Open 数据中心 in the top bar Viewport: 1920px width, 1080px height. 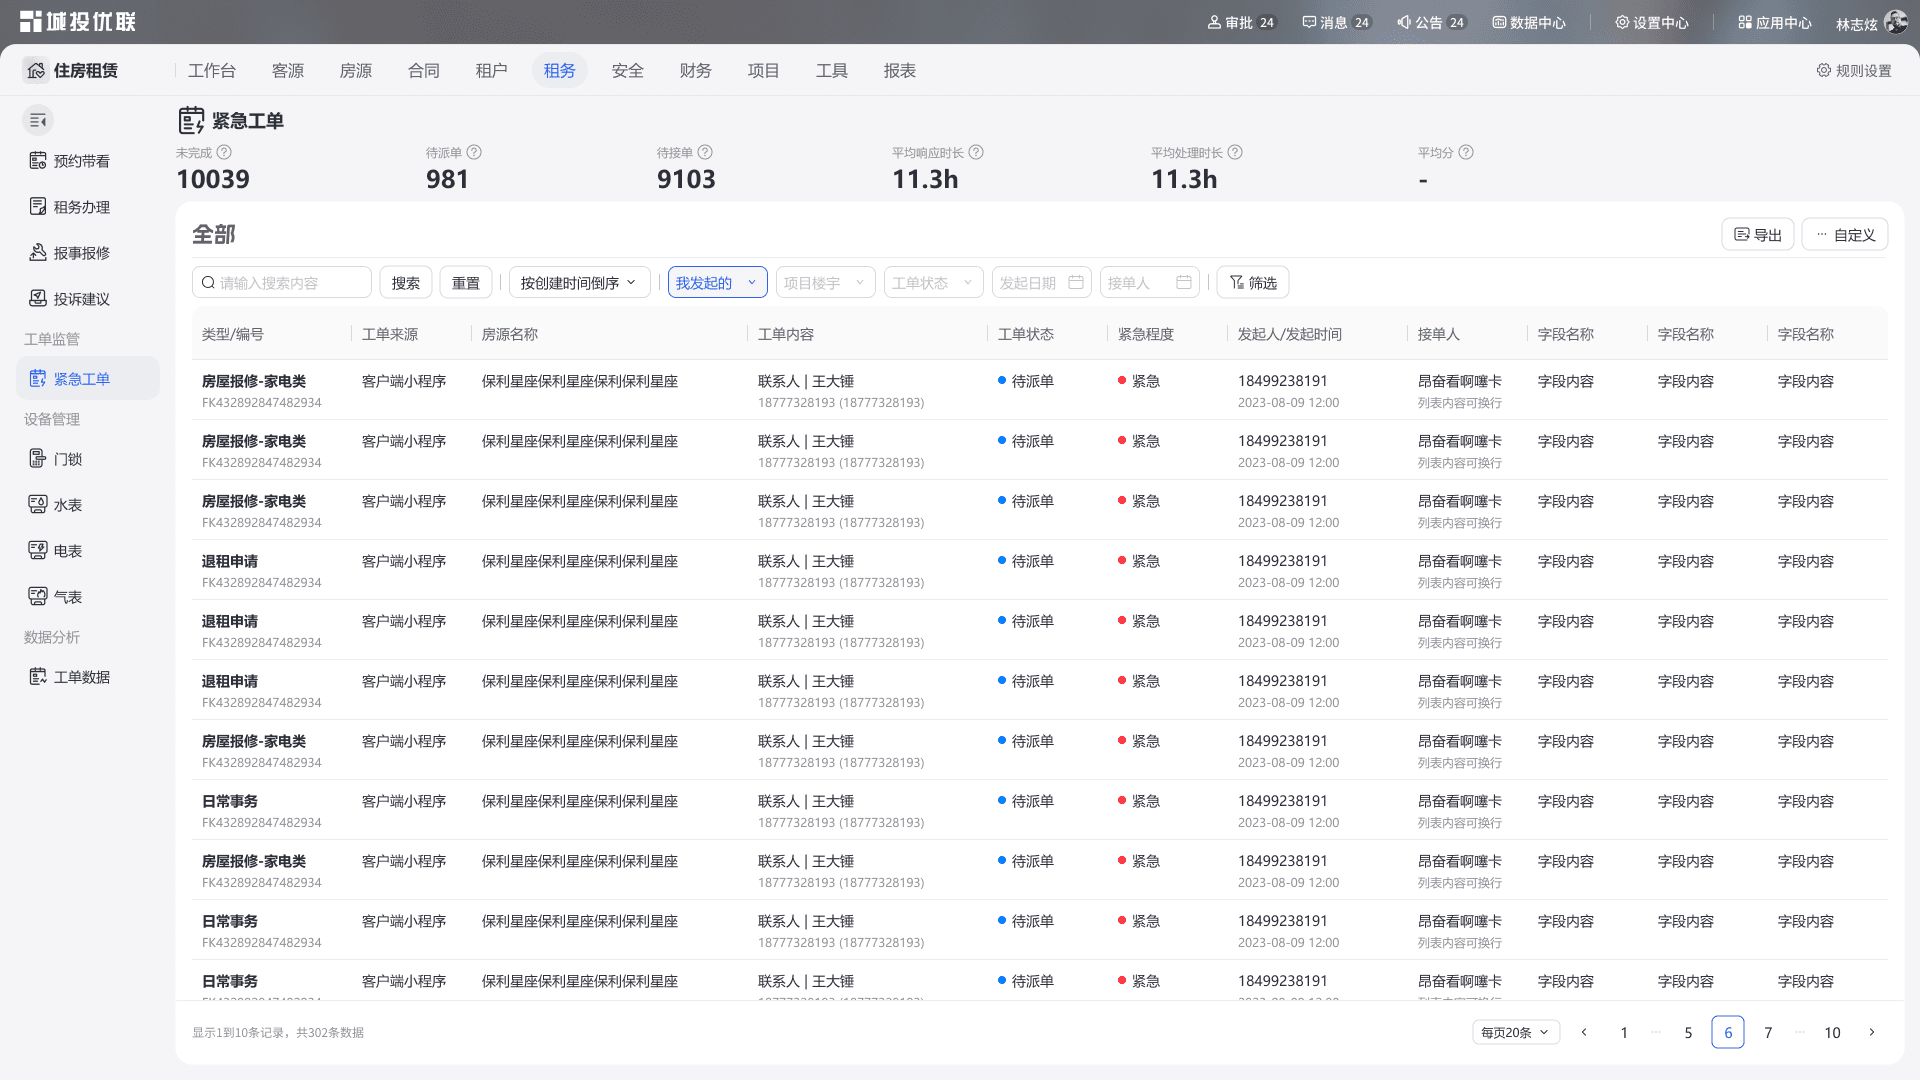1529,22
